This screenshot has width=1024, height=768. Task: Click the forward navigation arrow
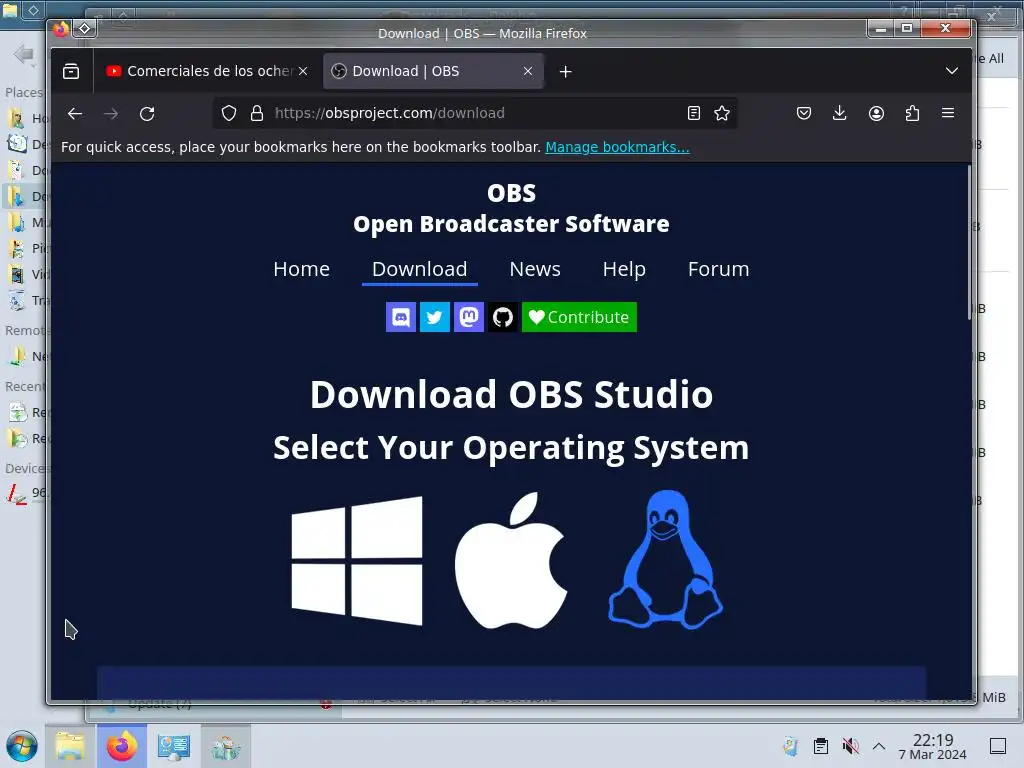(111, 114)
